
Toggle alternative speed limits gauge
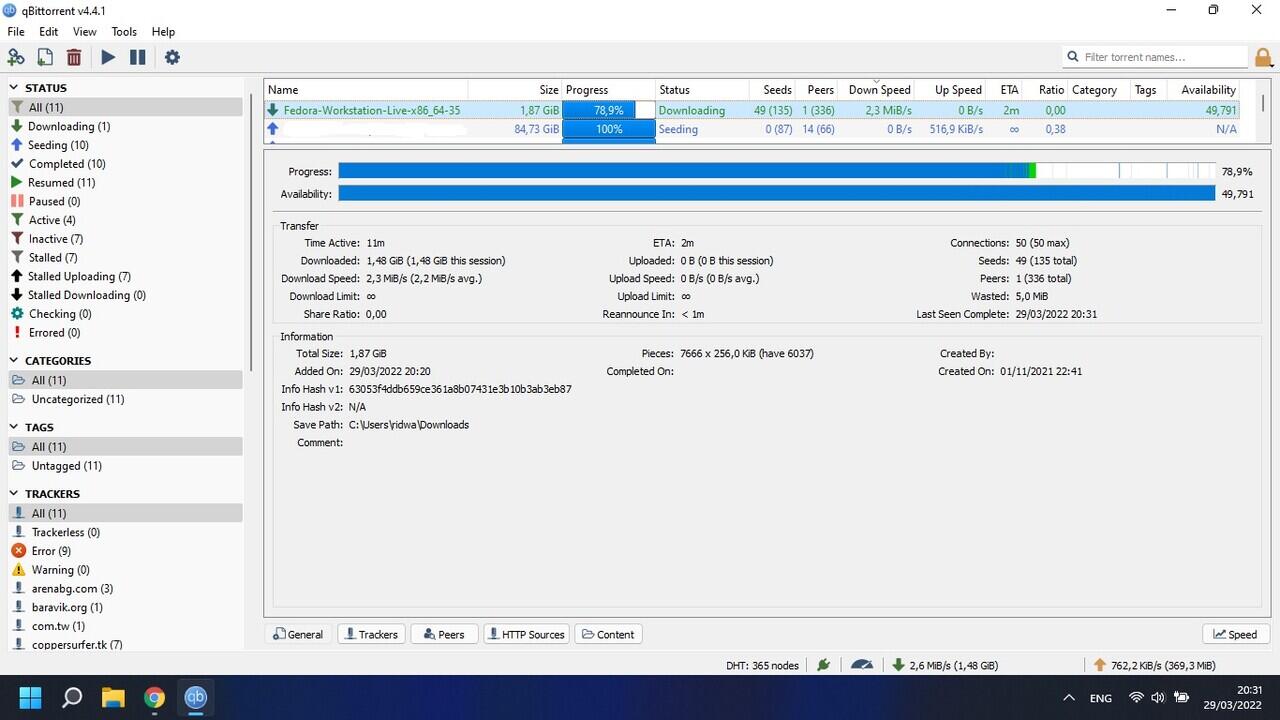(862, 664)
